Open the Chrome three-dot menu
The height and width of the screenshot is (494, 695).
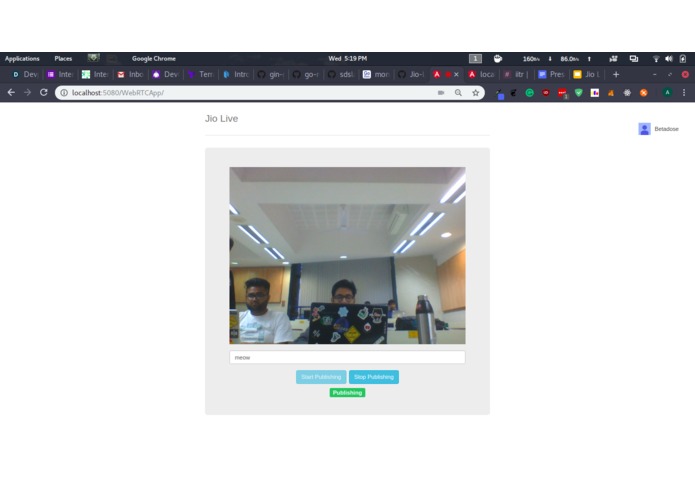click(x=684, y=93)
